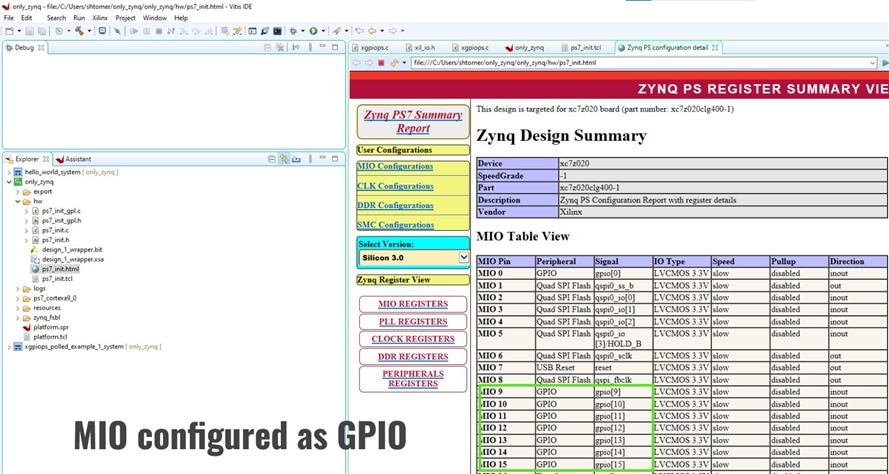Open the CLK Configurations link

pyautogui.click(x=395, y=186)
